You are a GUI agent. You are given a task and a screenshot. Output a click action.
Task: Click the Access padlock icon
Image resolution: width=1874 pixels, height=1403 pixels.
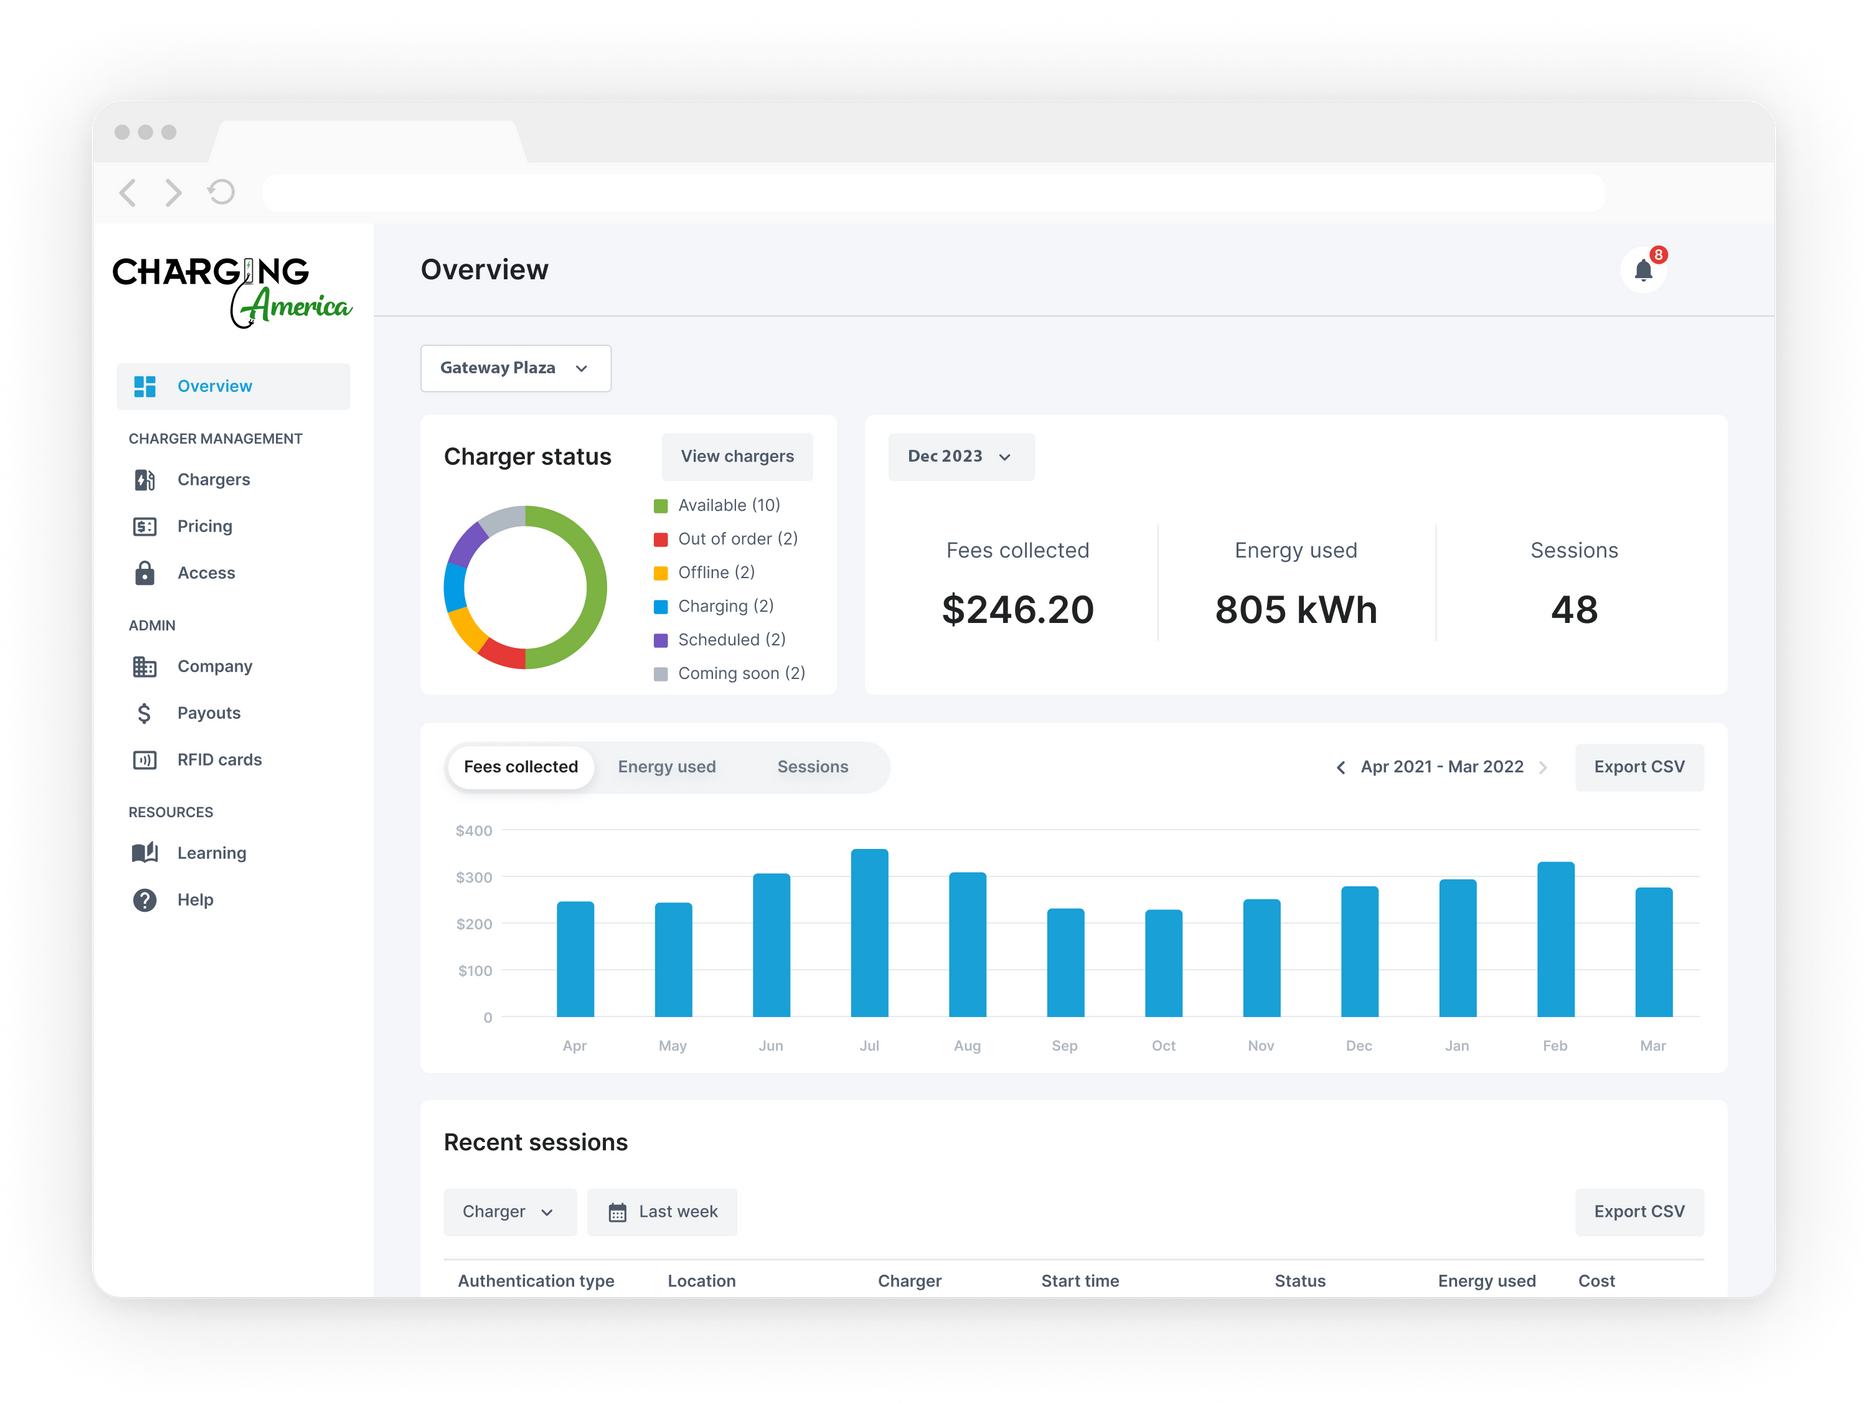tap(145, 573)
